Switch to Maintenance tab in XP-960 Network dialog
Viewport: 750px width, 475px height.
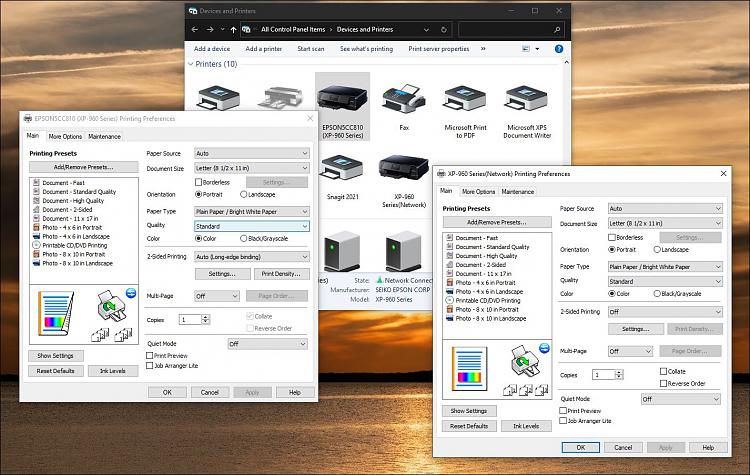[518, 191]
